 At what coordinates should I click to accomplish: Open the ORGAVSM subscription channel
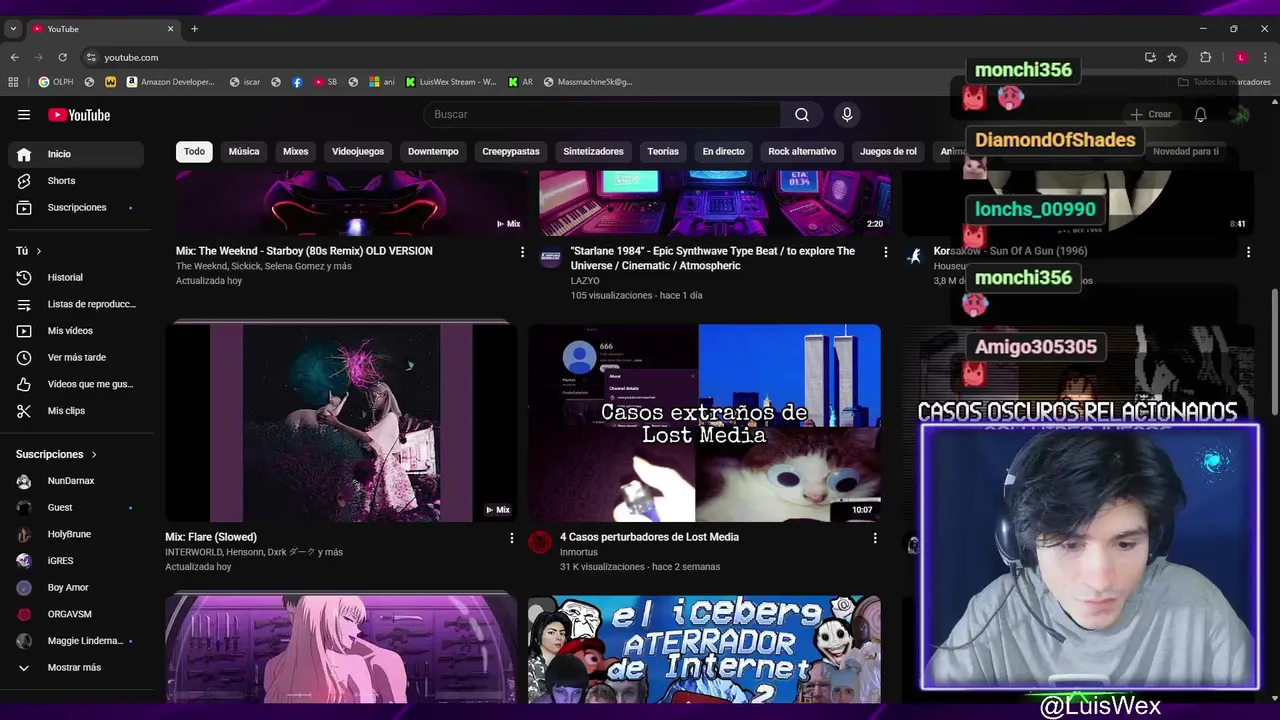[x=76, y=614]
